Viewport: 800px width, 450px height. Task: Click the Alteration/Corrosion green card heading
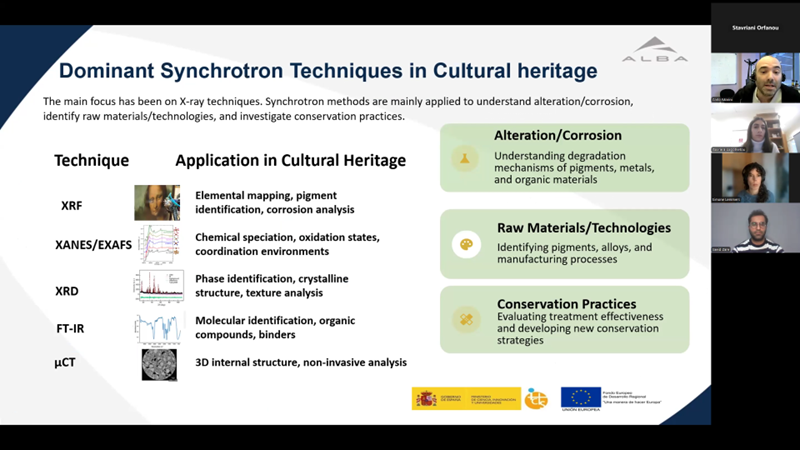[x=558, y=135]
